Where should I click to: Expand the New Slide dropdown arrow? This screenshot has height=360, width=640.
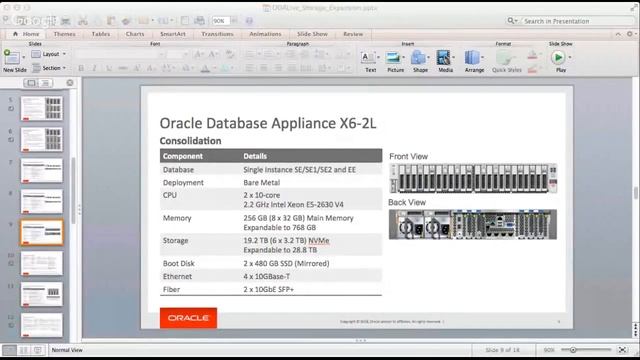[x=24, y=57]
